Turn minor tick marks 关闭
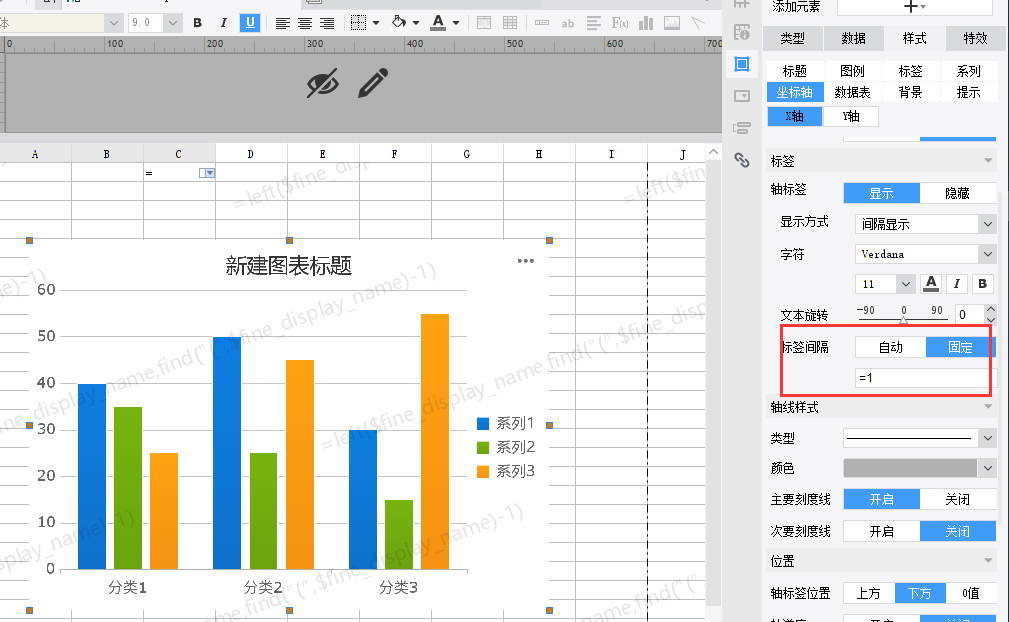1009x622 pixels. click(x=958, y=531)
